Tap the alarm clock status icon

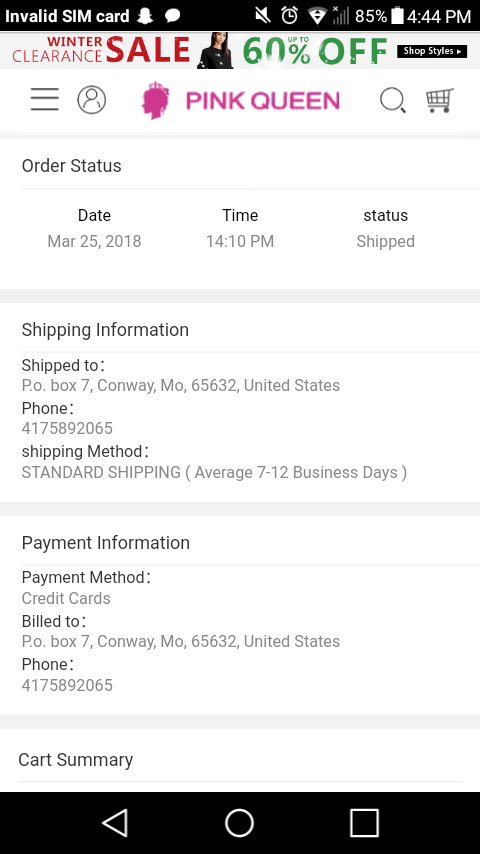pos(289,16)
